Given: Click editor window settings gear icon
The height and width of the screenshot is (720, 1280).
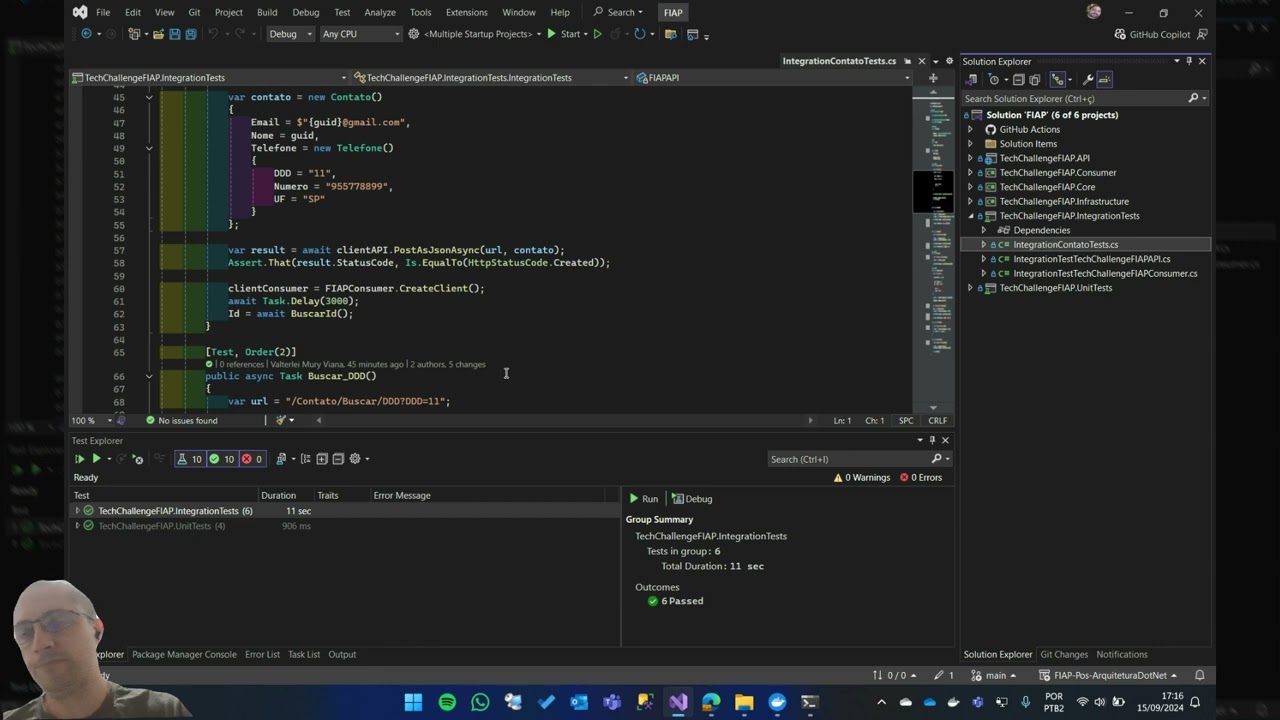Looking at the screenshot, I should (949, 61).
